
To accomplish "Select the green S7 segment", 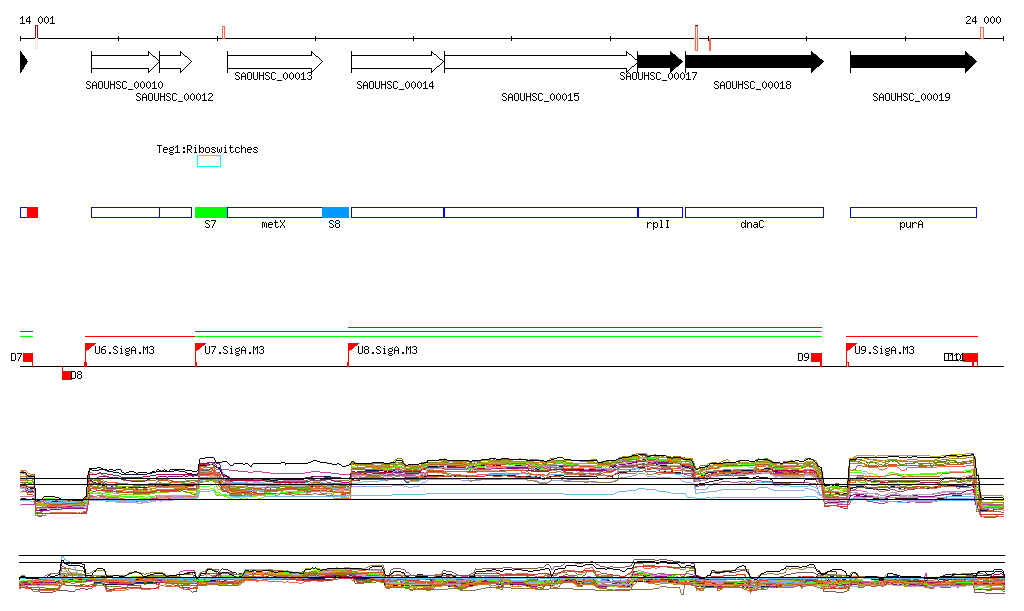I will (x=211, y=212).
